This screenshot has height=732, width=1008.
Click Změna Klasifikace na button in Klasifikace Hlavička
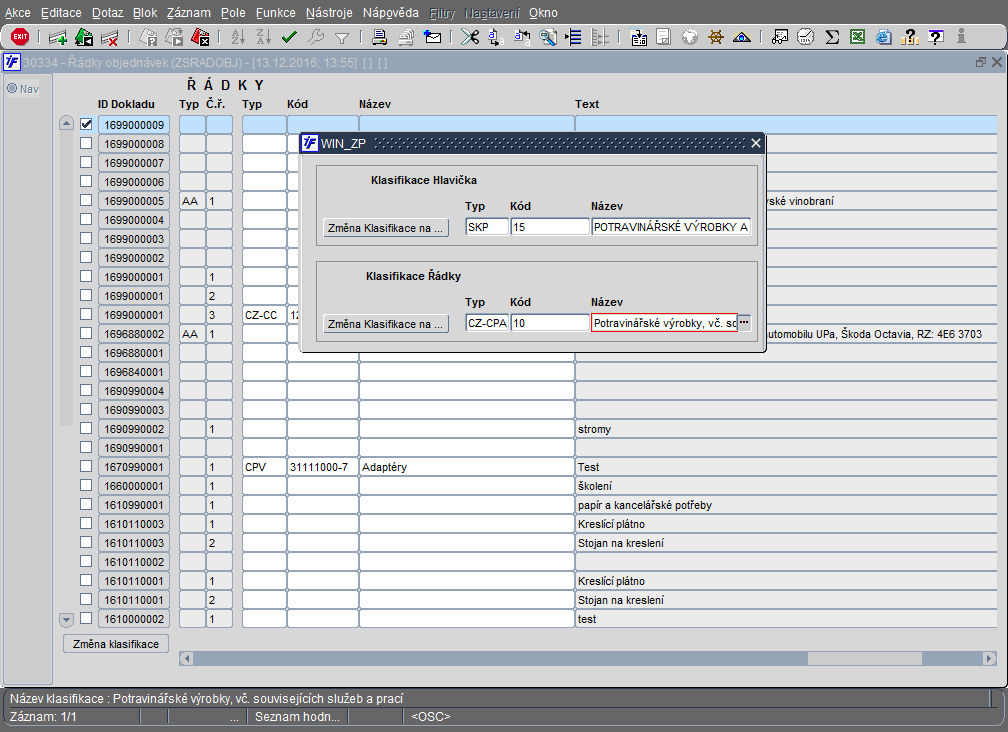pyautogui.click(x=386, y=228)
